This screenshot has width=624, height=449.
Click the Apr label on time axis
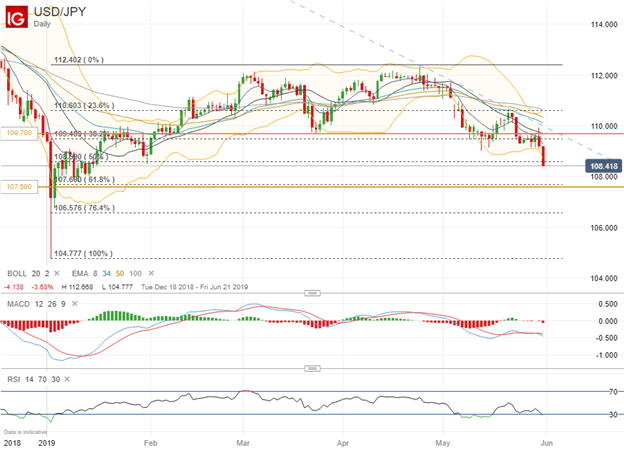(343, 443)
